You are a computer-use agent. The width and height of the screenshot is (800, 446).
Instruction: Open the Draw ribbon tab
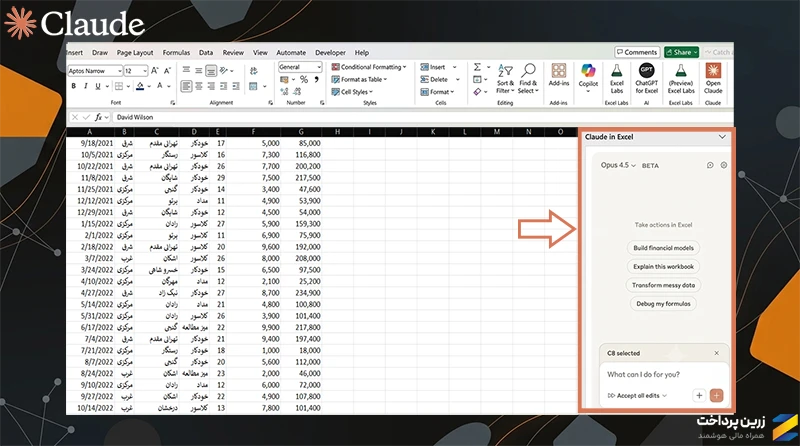100,53
